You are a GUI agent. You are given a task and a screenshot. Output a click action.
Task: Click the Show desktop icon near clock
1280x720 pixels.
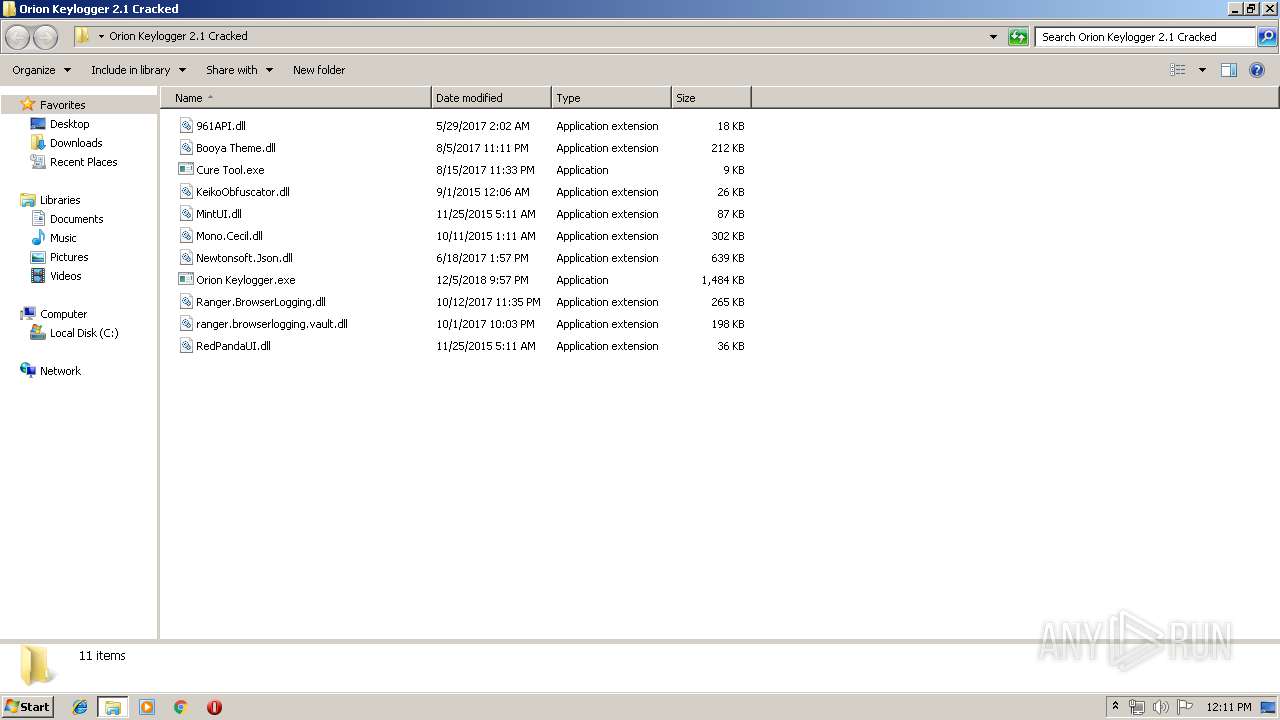1268,707
